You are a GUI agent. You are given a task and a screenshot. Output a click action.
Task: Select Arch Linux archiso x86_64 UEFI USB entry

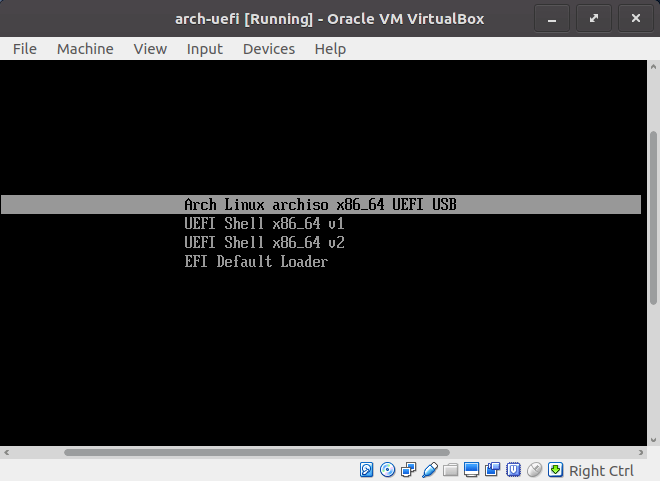tap(320, 204)
